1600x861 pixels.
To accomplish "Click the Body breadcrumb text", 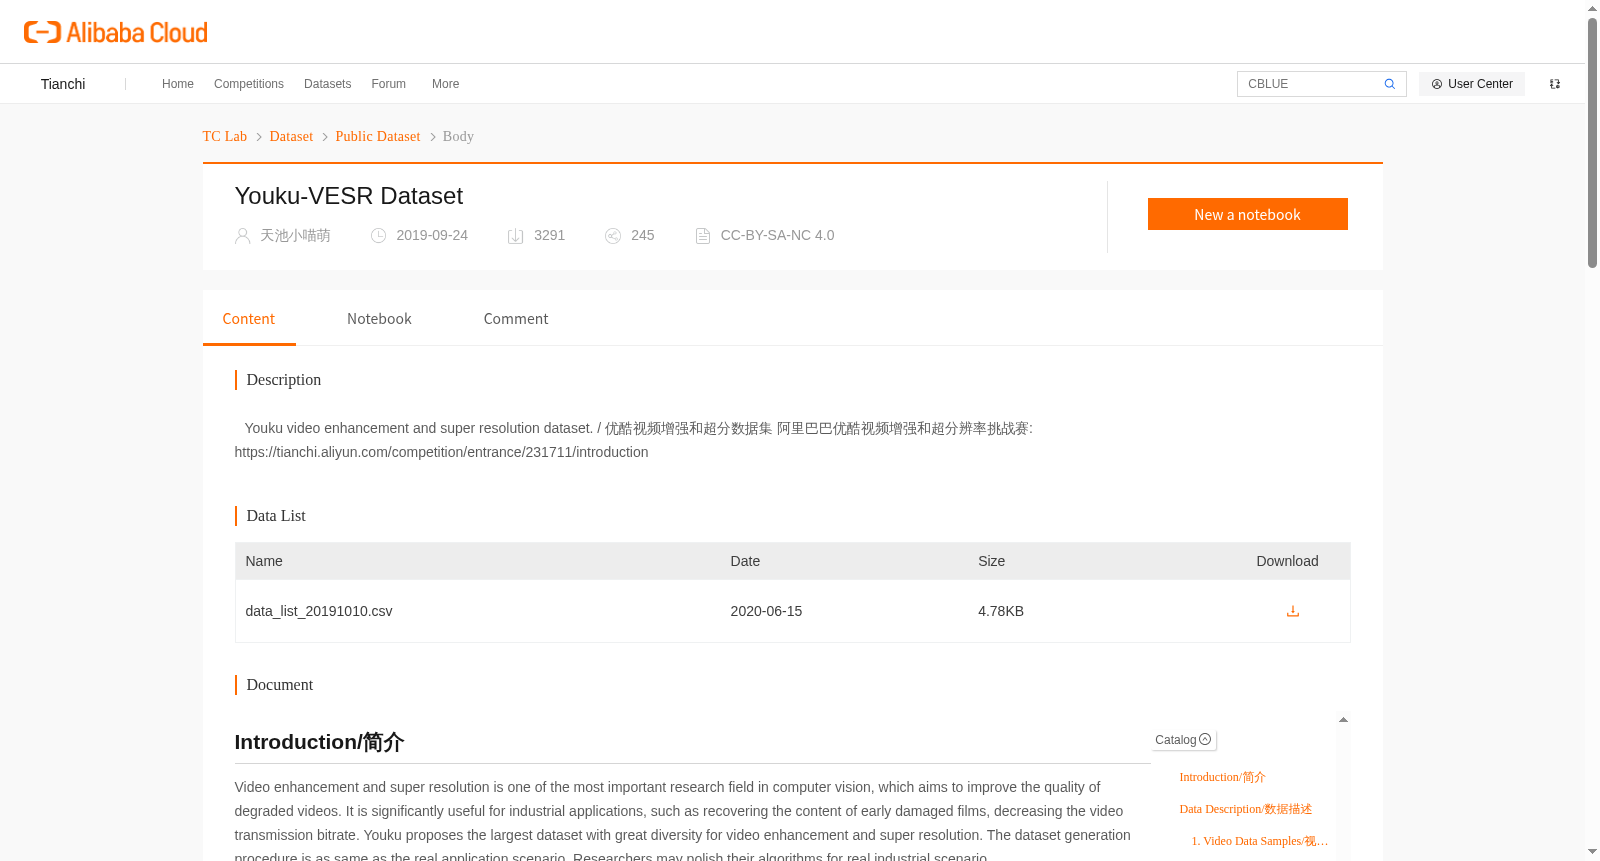I will 458,136.
